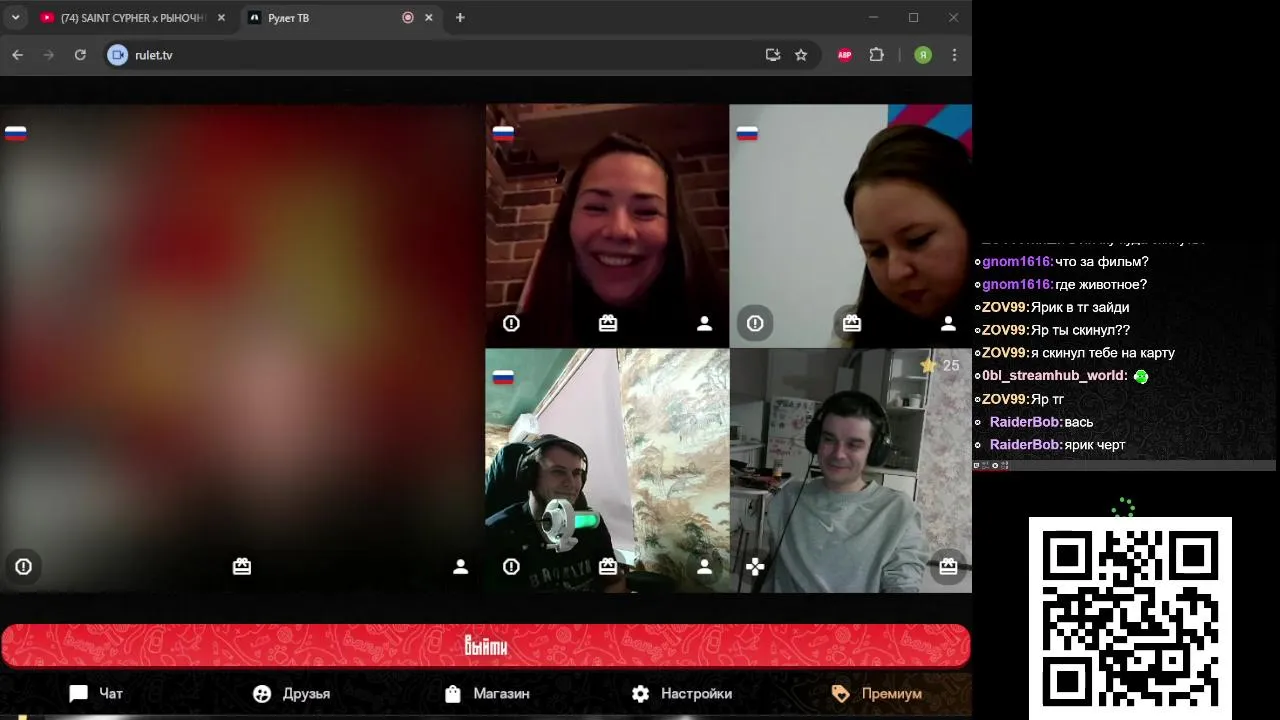Click the flag on the top-right video tile
This screenshot has width=1280, height=720.
coord(747,133)
